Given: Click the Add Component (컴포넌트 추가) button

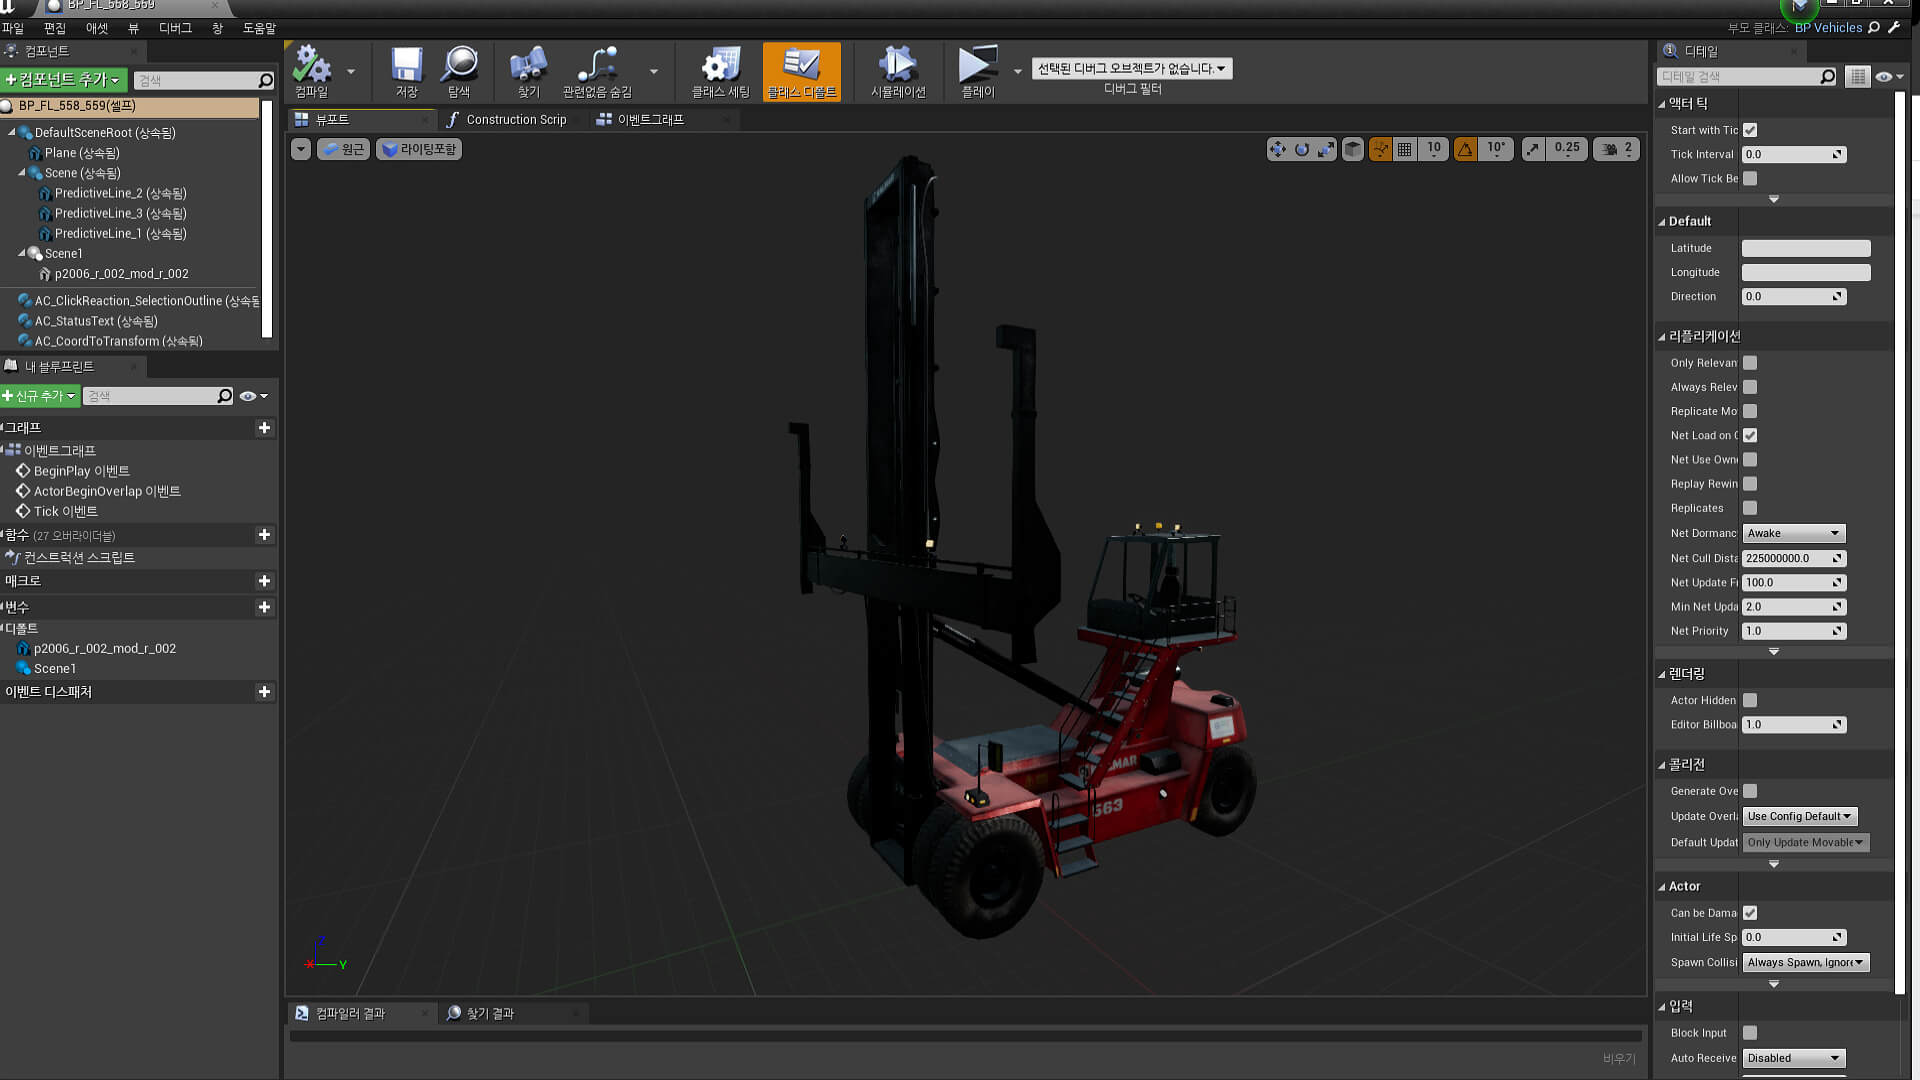Looking at the screenshot, I should 63,79.
